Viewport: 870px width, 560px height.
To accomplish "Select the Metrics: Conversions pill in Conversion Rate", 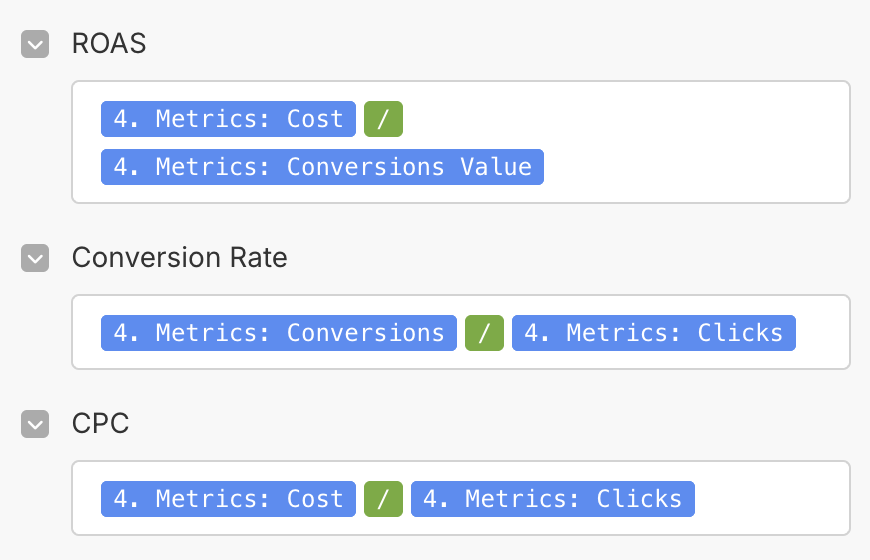I will coord(279,333).
